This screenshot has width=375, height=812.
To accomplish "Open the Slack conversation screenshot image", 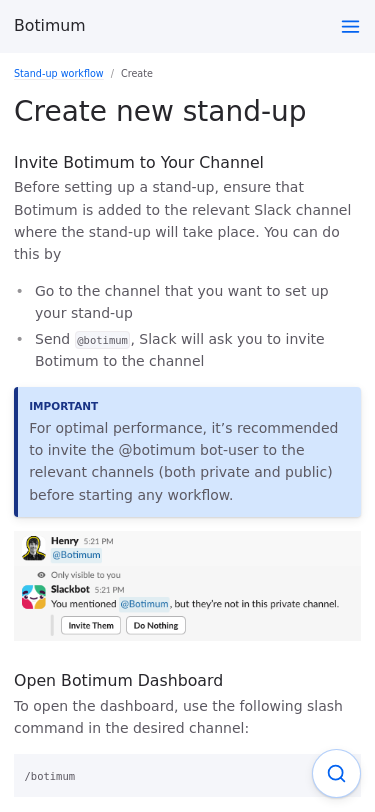I will pos(188,586).
